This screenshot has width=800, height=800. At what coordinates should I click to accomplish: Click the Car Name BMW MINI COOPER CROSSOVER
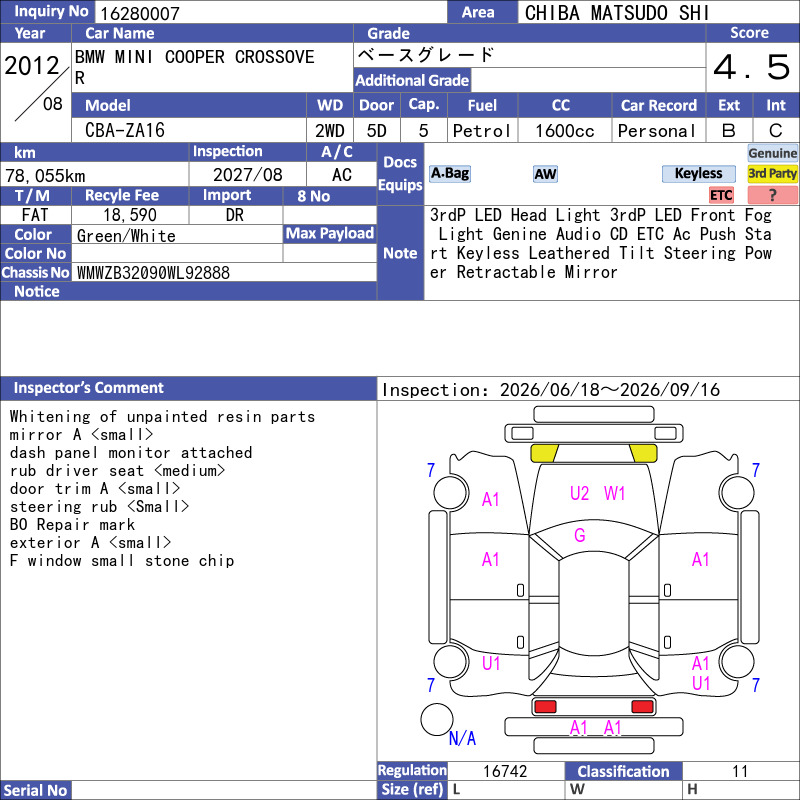click(x=195, y=67)
